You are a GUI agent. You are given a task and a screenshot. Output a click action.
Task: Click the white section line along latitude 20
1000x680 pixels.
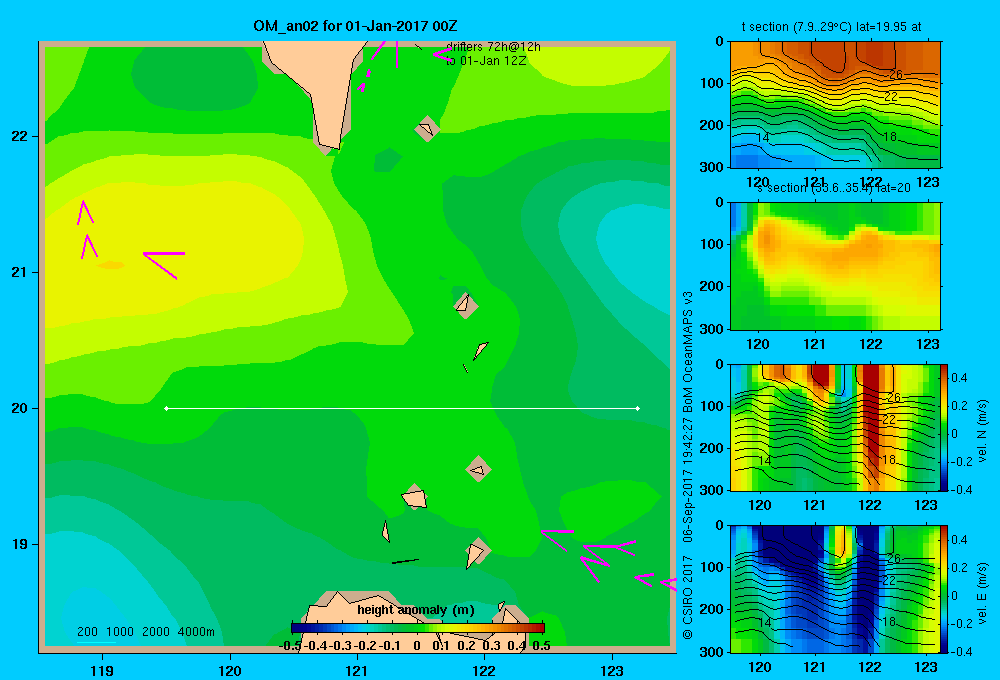pos(402,408)
